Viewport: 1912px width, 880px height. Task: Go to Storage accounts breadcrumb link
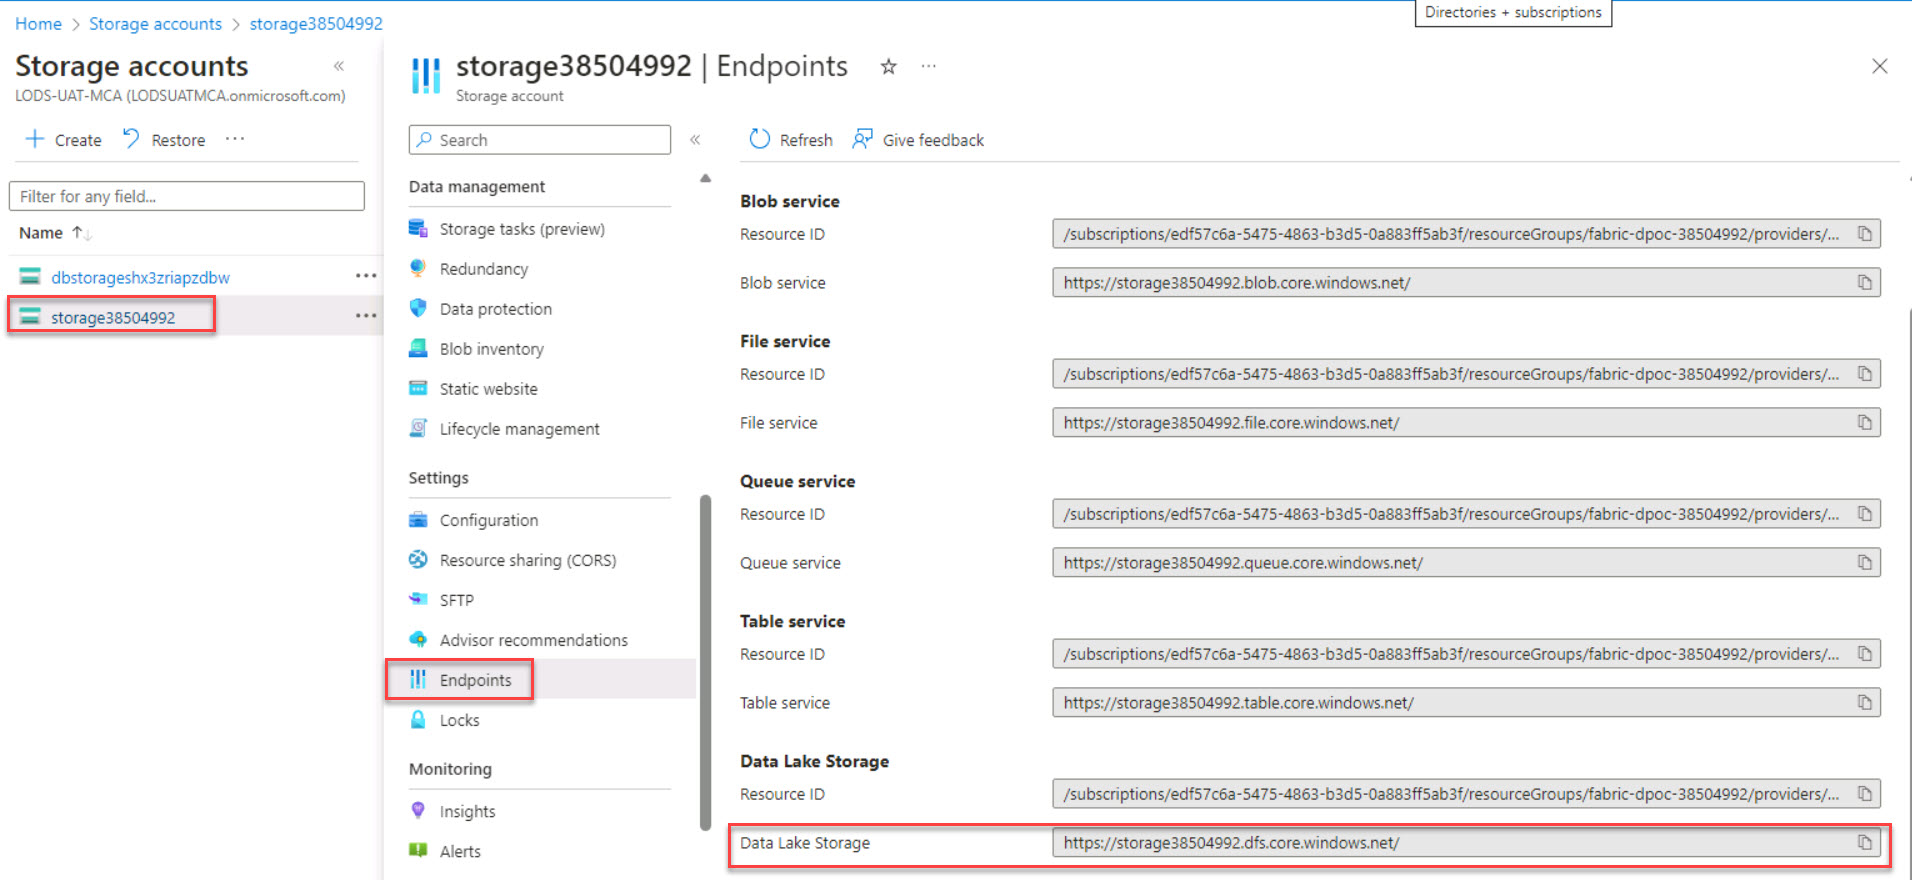click(155, 24)
